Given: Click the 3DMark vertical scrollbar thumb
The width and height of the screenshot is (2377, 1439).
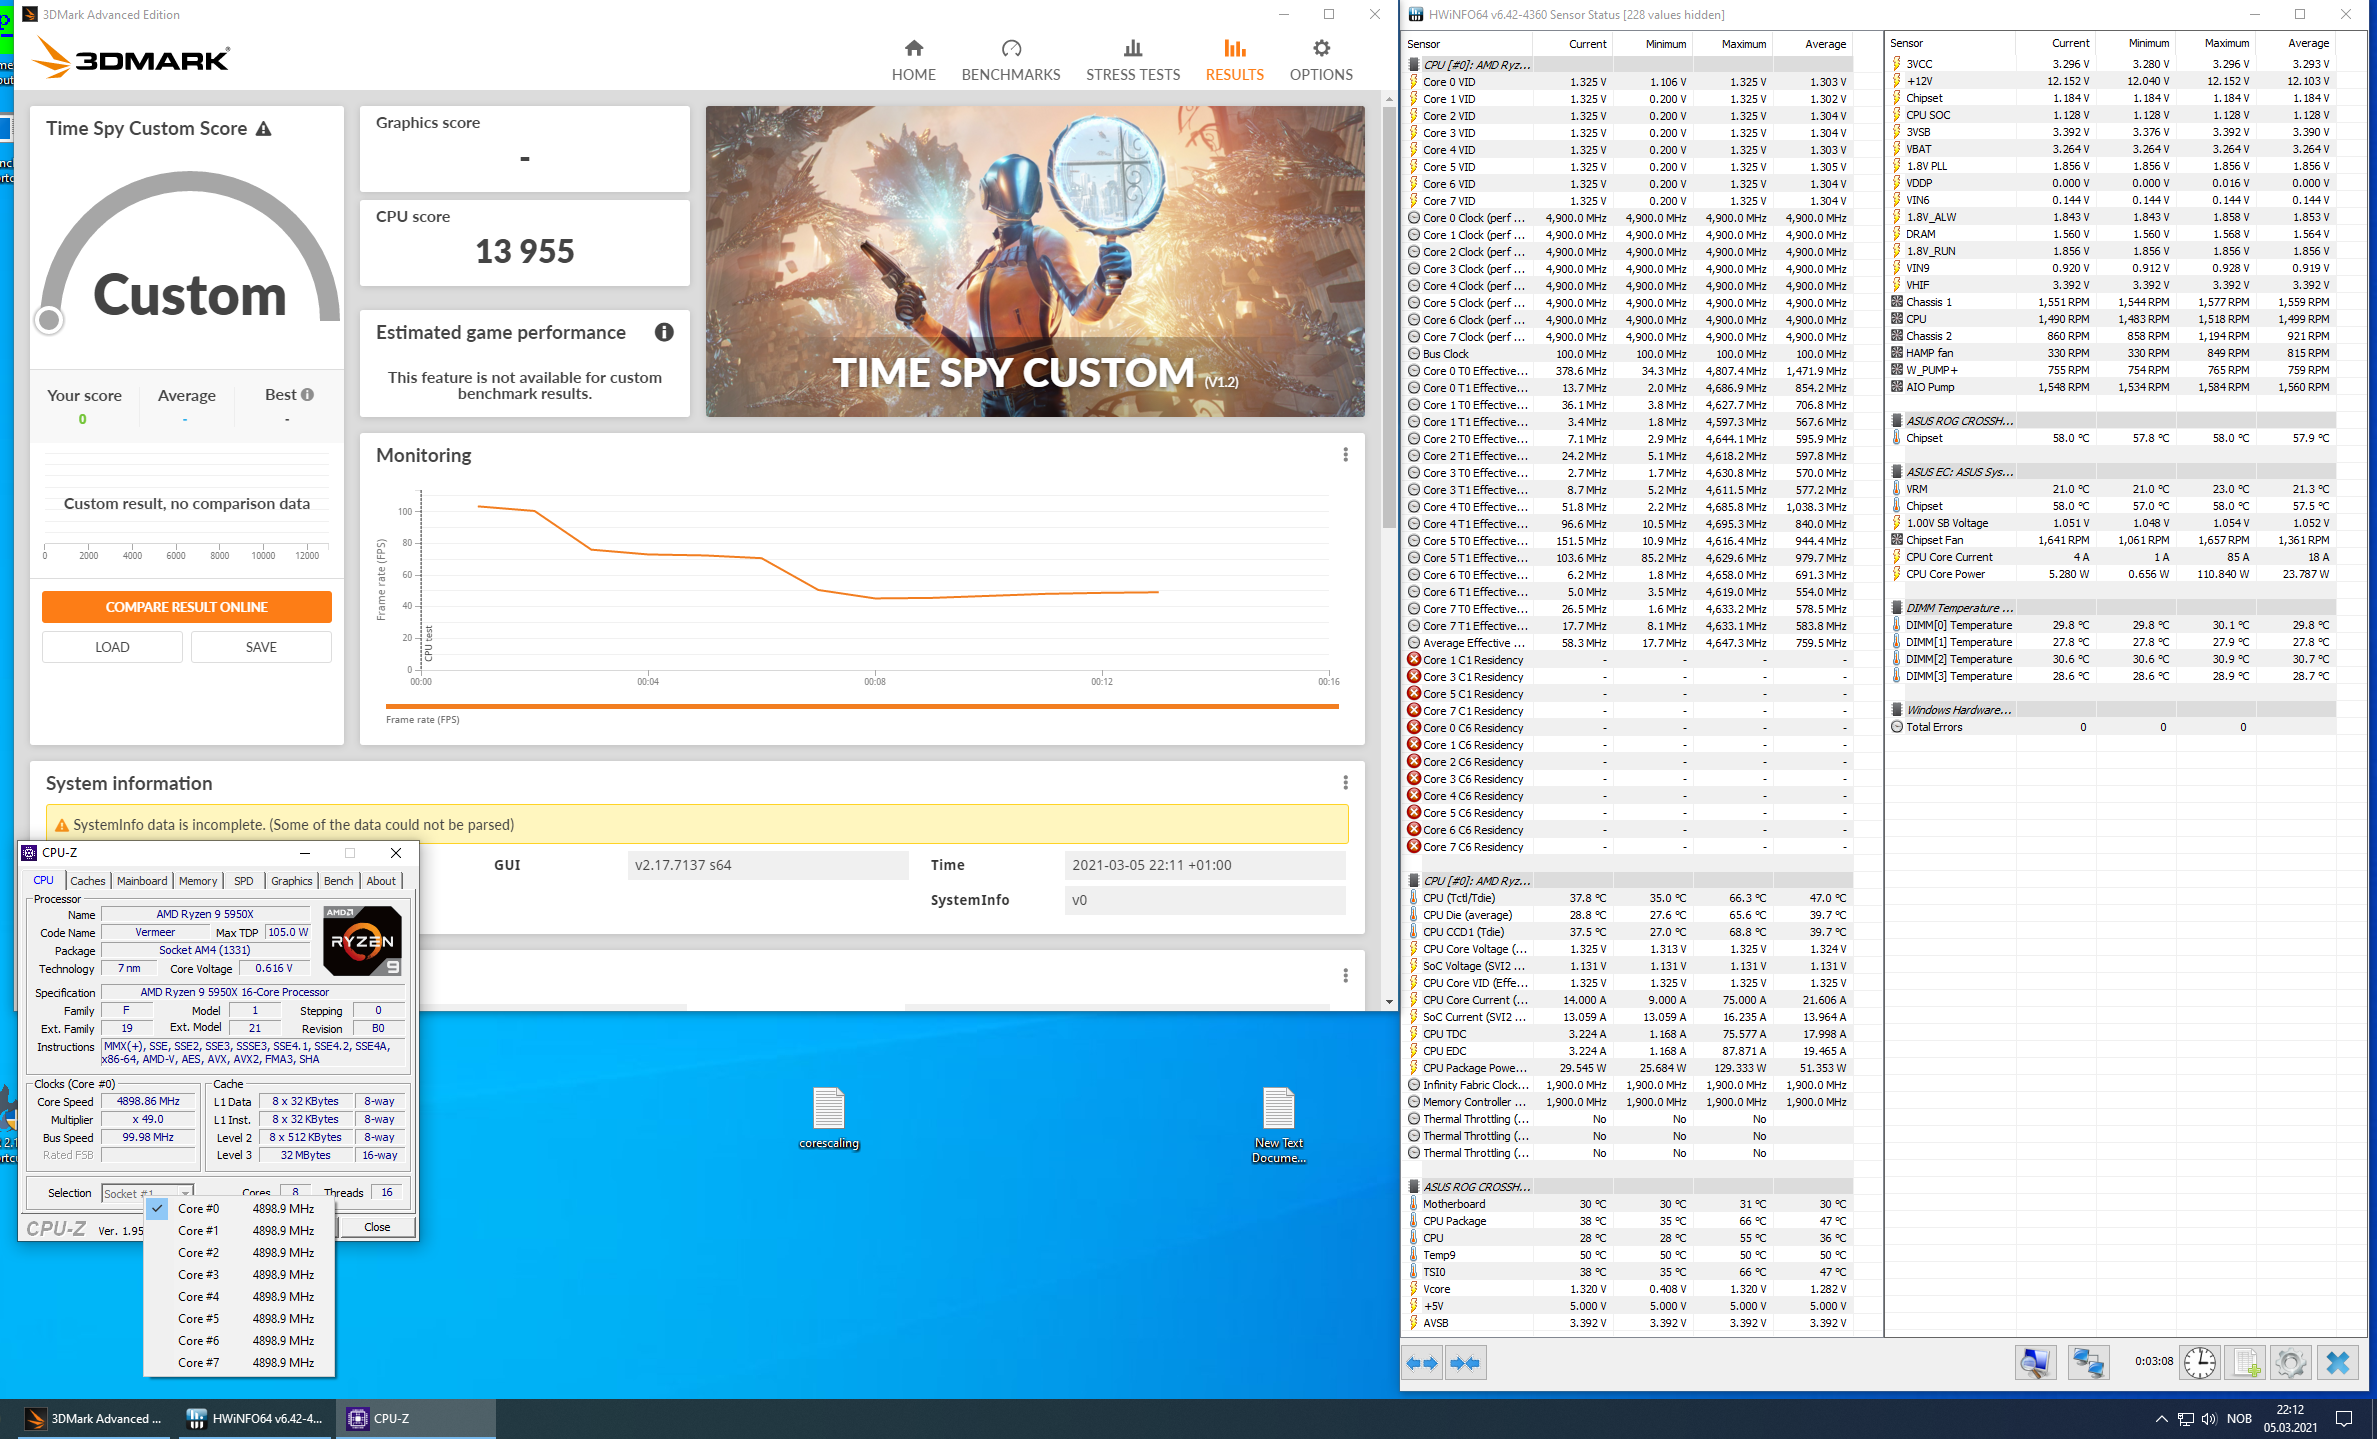Looking at the screenshot, I should tap(1389, 318).
